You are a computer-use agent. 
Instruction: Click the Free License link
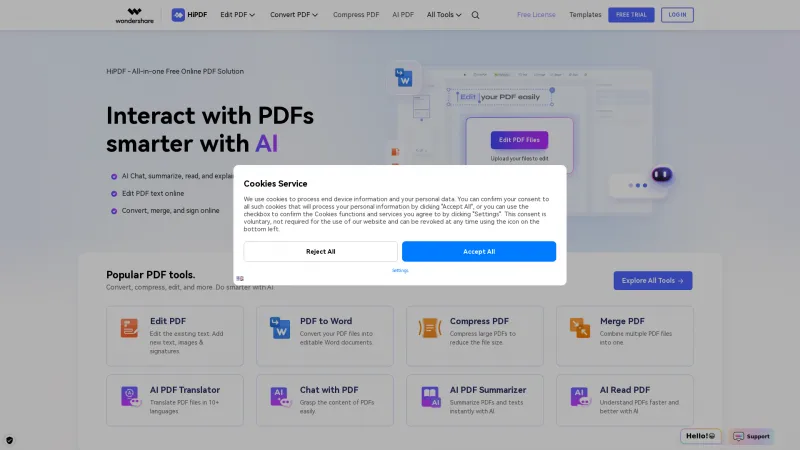[x=536, y=15]
